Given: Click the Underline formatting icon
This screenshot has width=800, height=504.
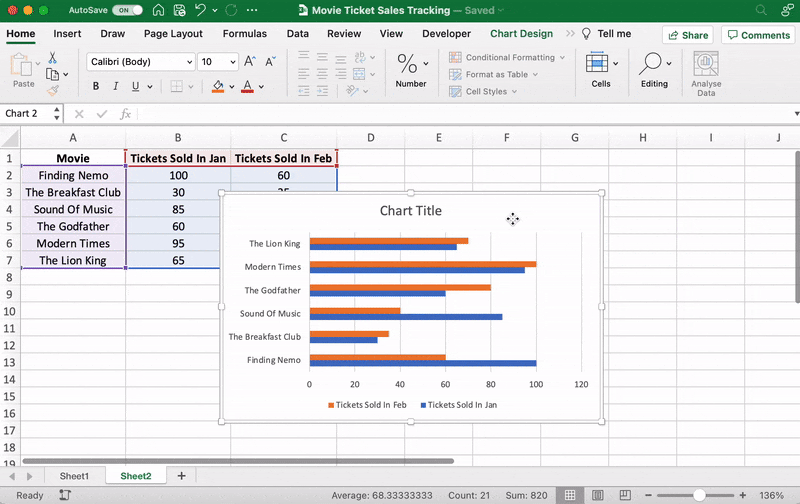Looking at the screenshot, I should pyautogui.click(x=136, y=86).
